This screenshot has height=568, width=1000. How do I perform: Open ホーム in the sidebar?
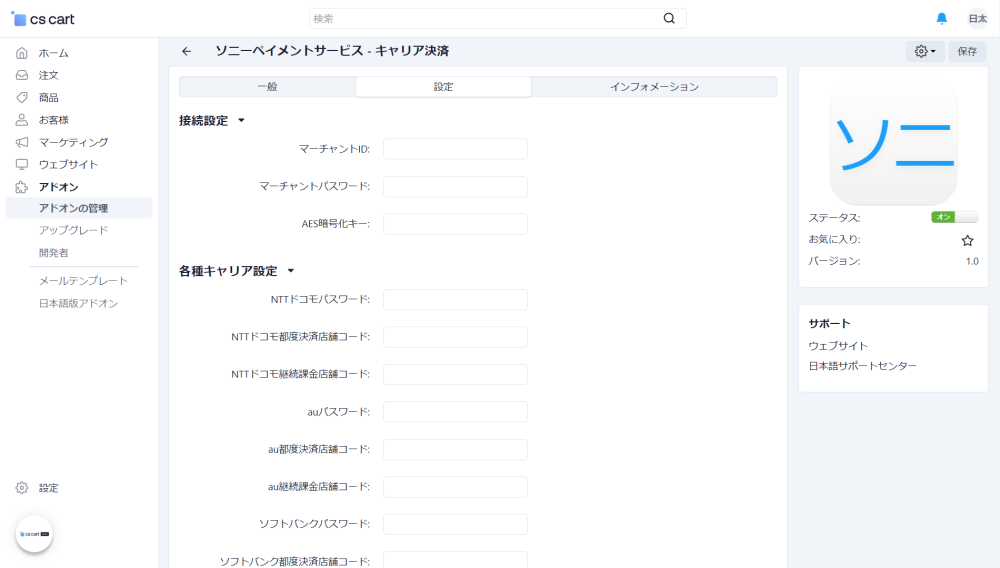pyautogui.click(x=54, y=53)
